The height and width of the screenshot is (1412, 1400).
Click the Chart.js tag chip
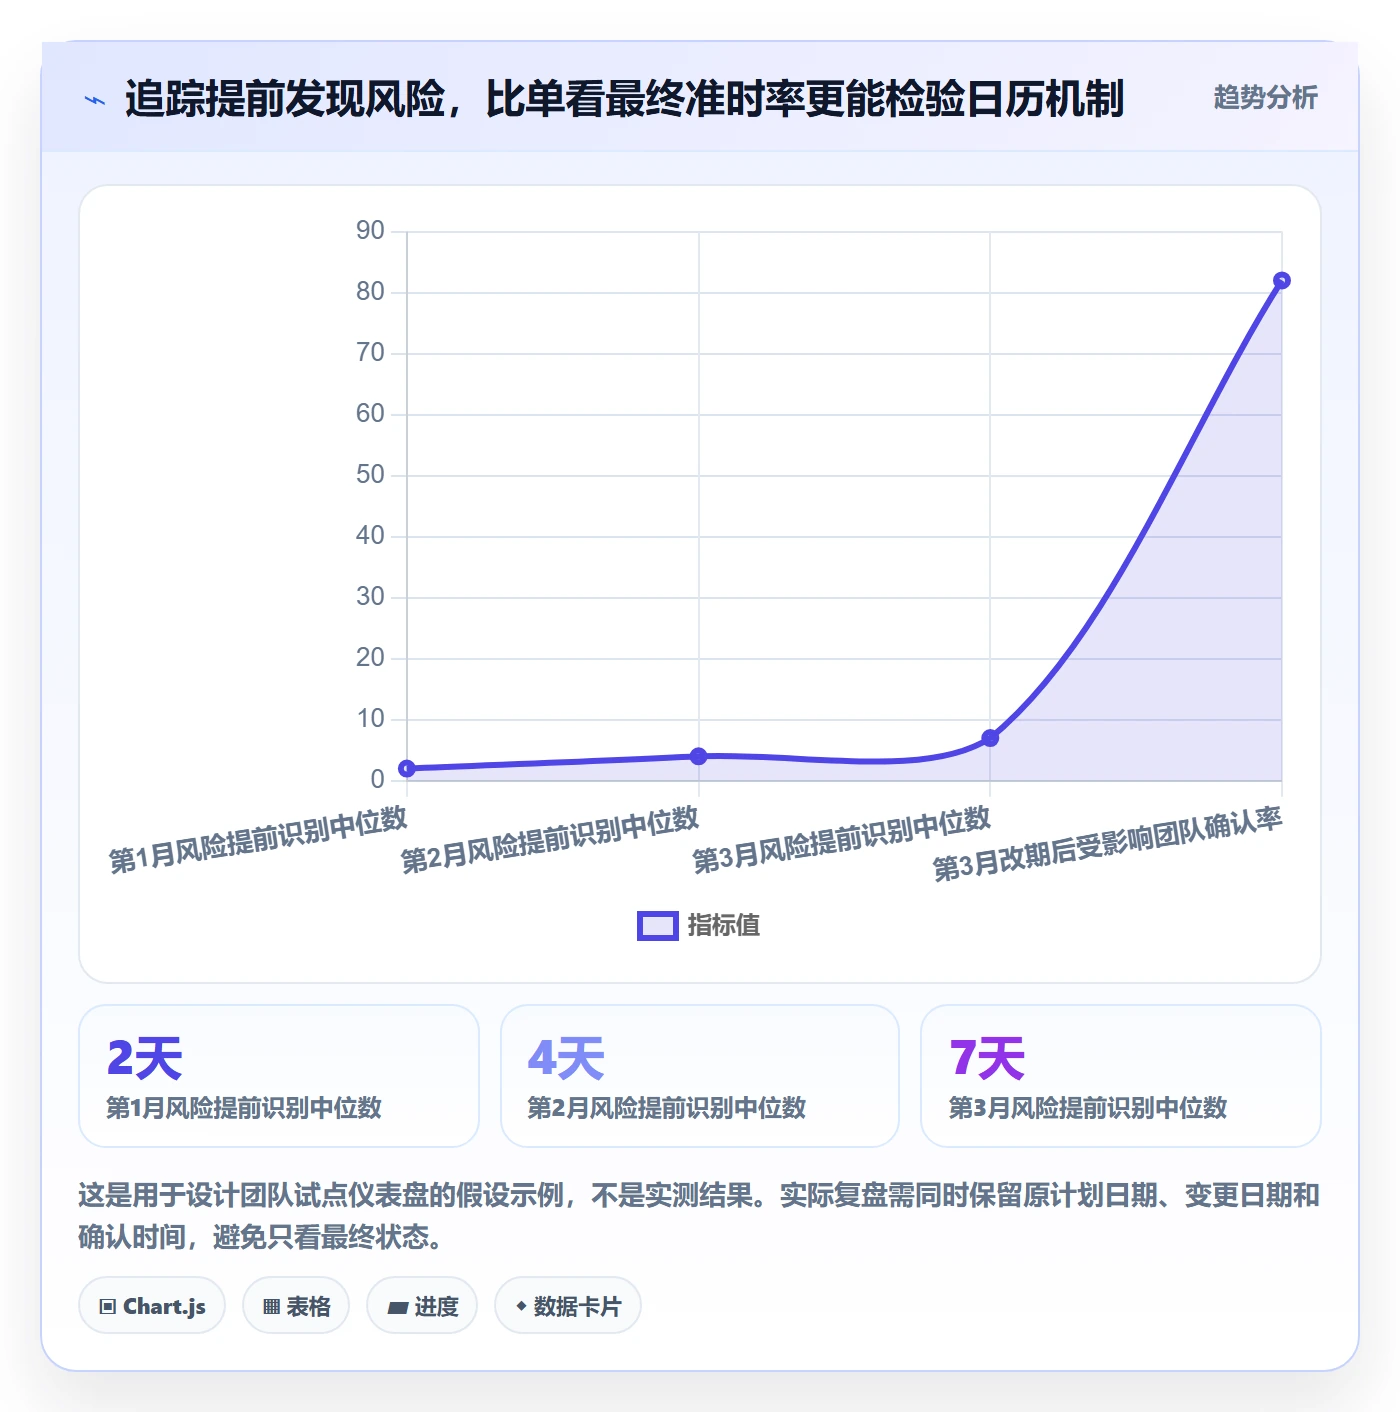[152, 1305]
